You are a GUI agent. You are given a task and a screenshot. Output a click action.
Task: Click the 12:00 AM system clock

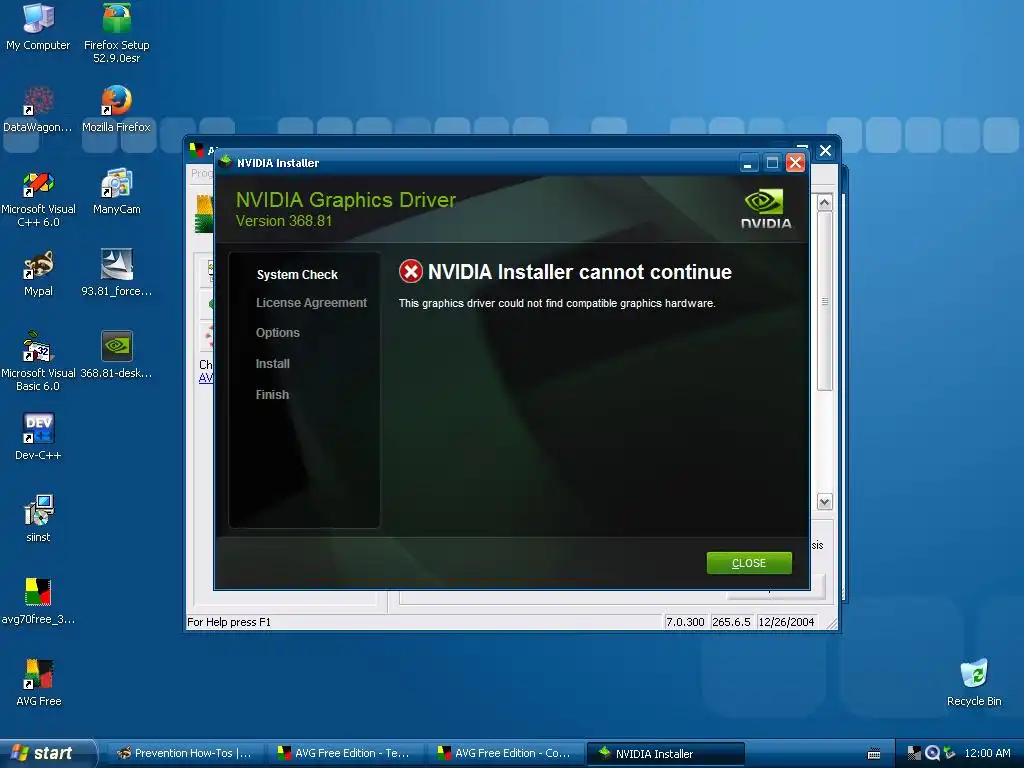point(987,753)
